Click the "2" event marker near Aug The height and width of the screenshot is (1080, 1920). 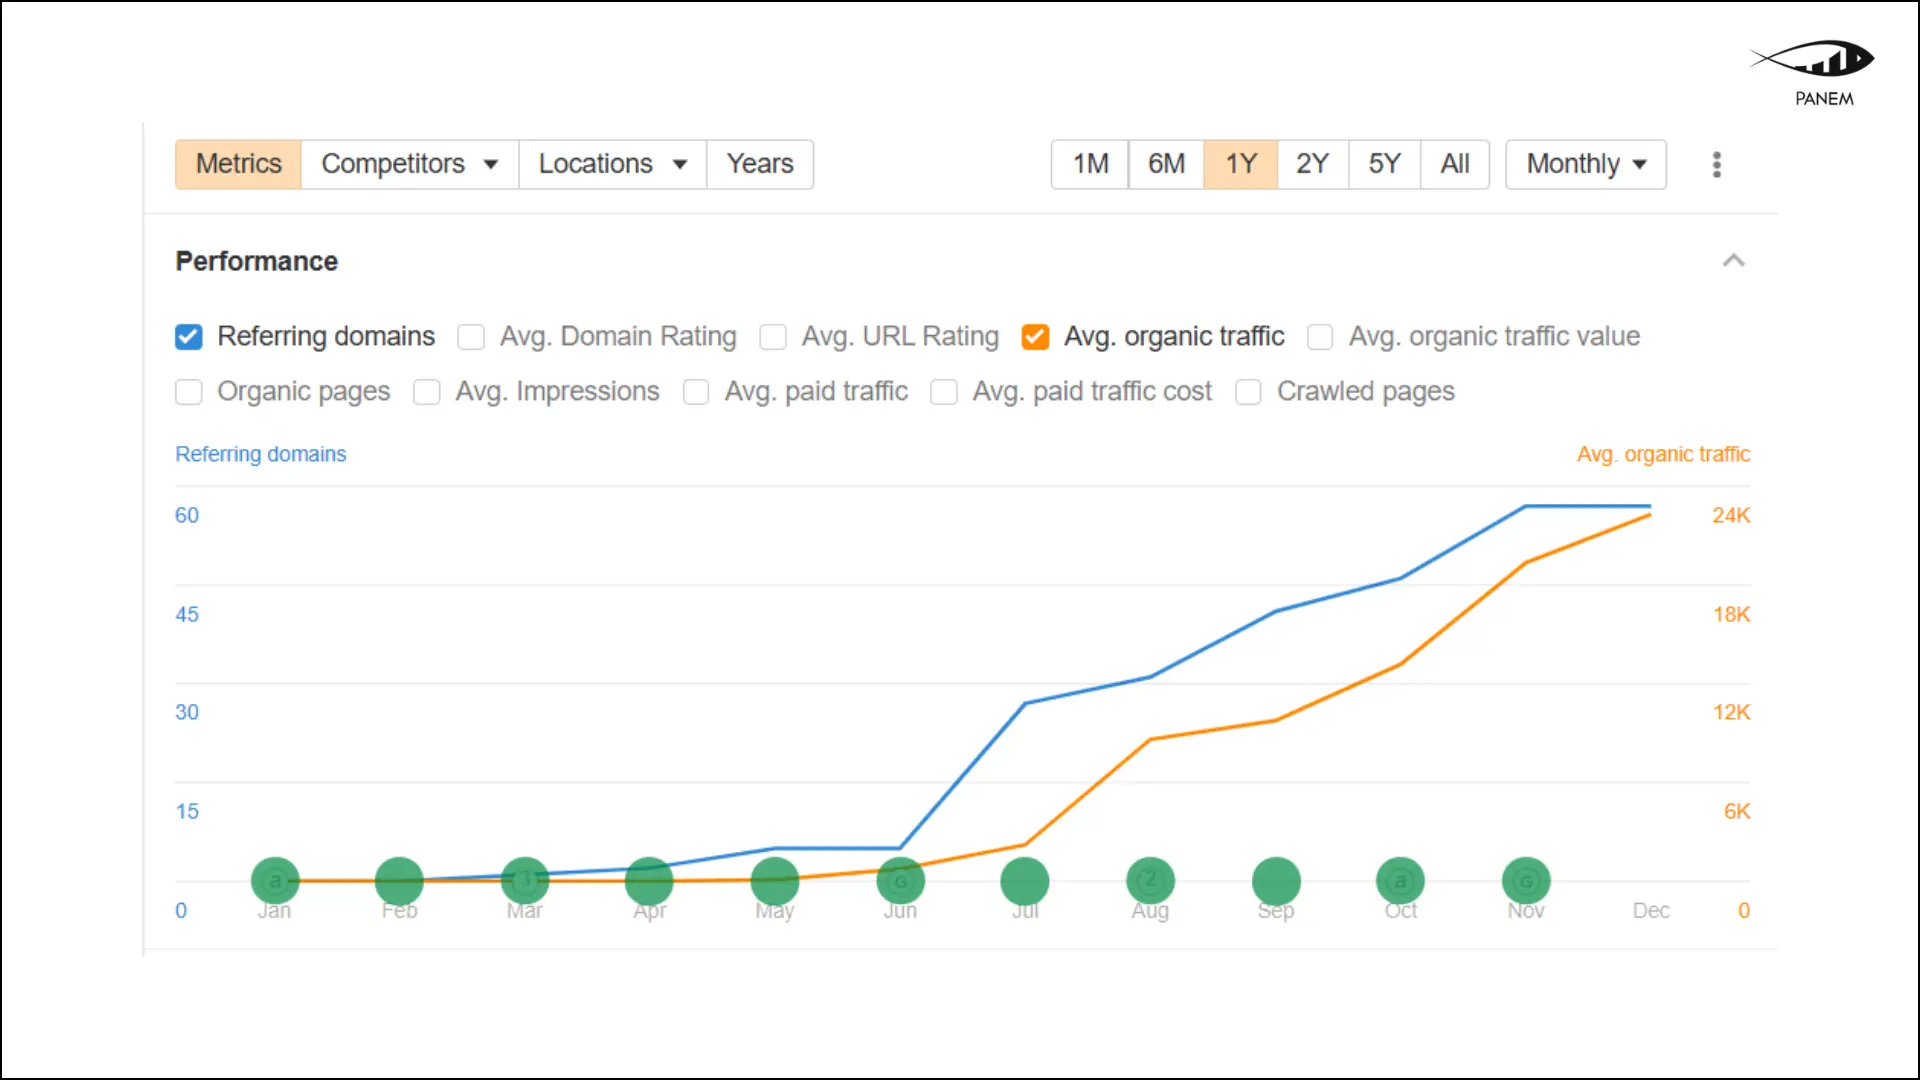1150,880
